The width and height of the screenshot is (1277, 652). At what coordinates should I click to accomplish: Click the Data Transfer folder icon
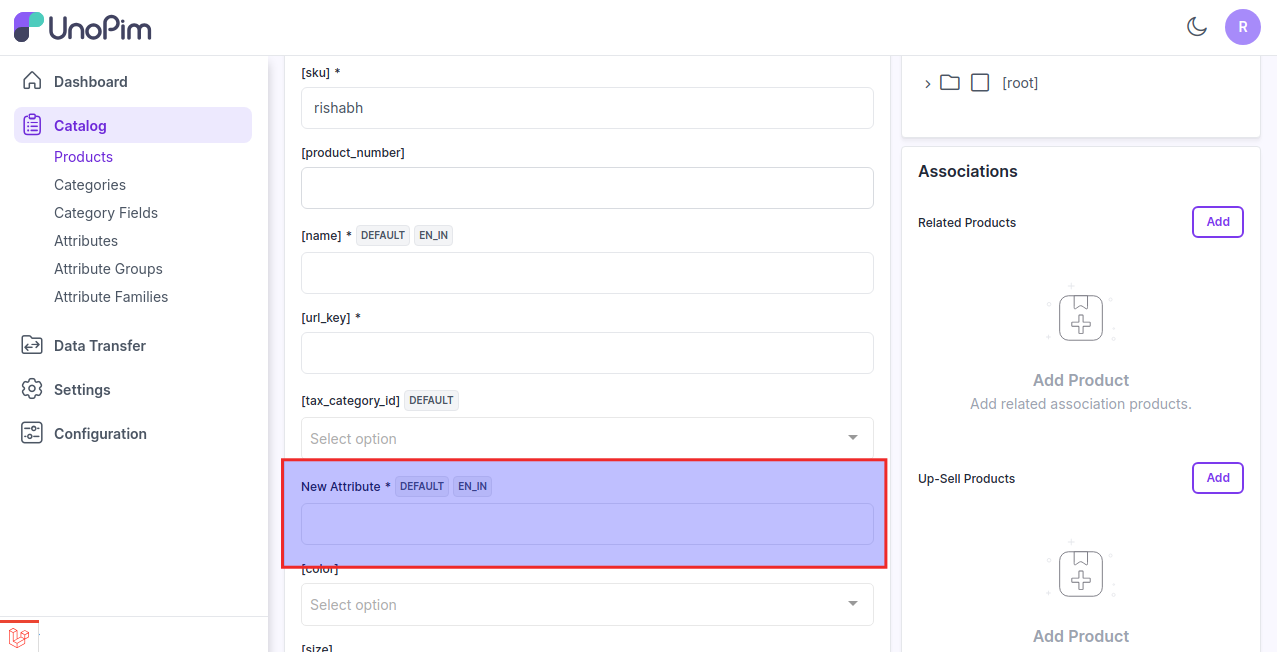[x=32, y=345]
